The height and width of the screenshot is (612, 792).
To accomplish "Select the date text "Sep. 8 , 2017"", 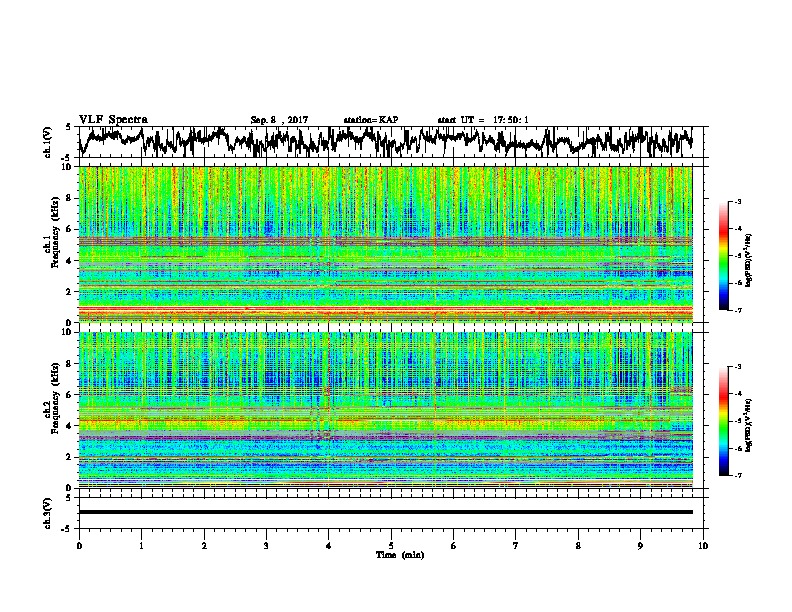I will point(279,120).
